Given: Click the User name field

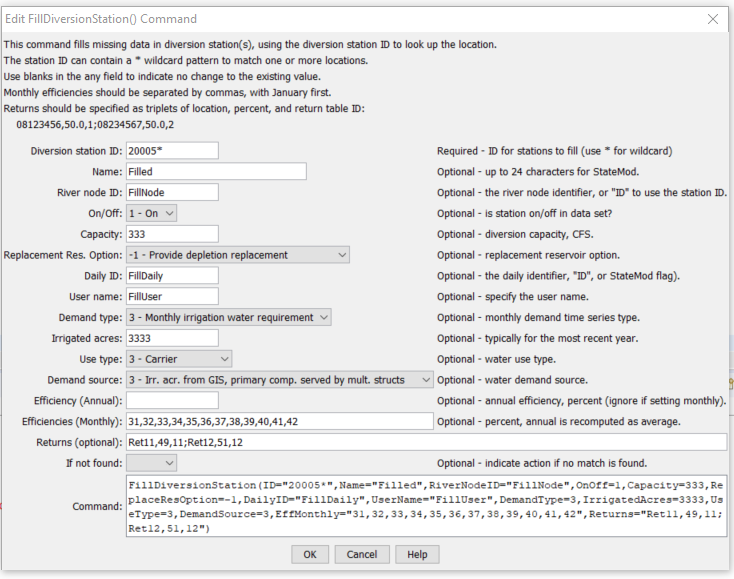Looking at the screenshot, I should click(172, 297).
